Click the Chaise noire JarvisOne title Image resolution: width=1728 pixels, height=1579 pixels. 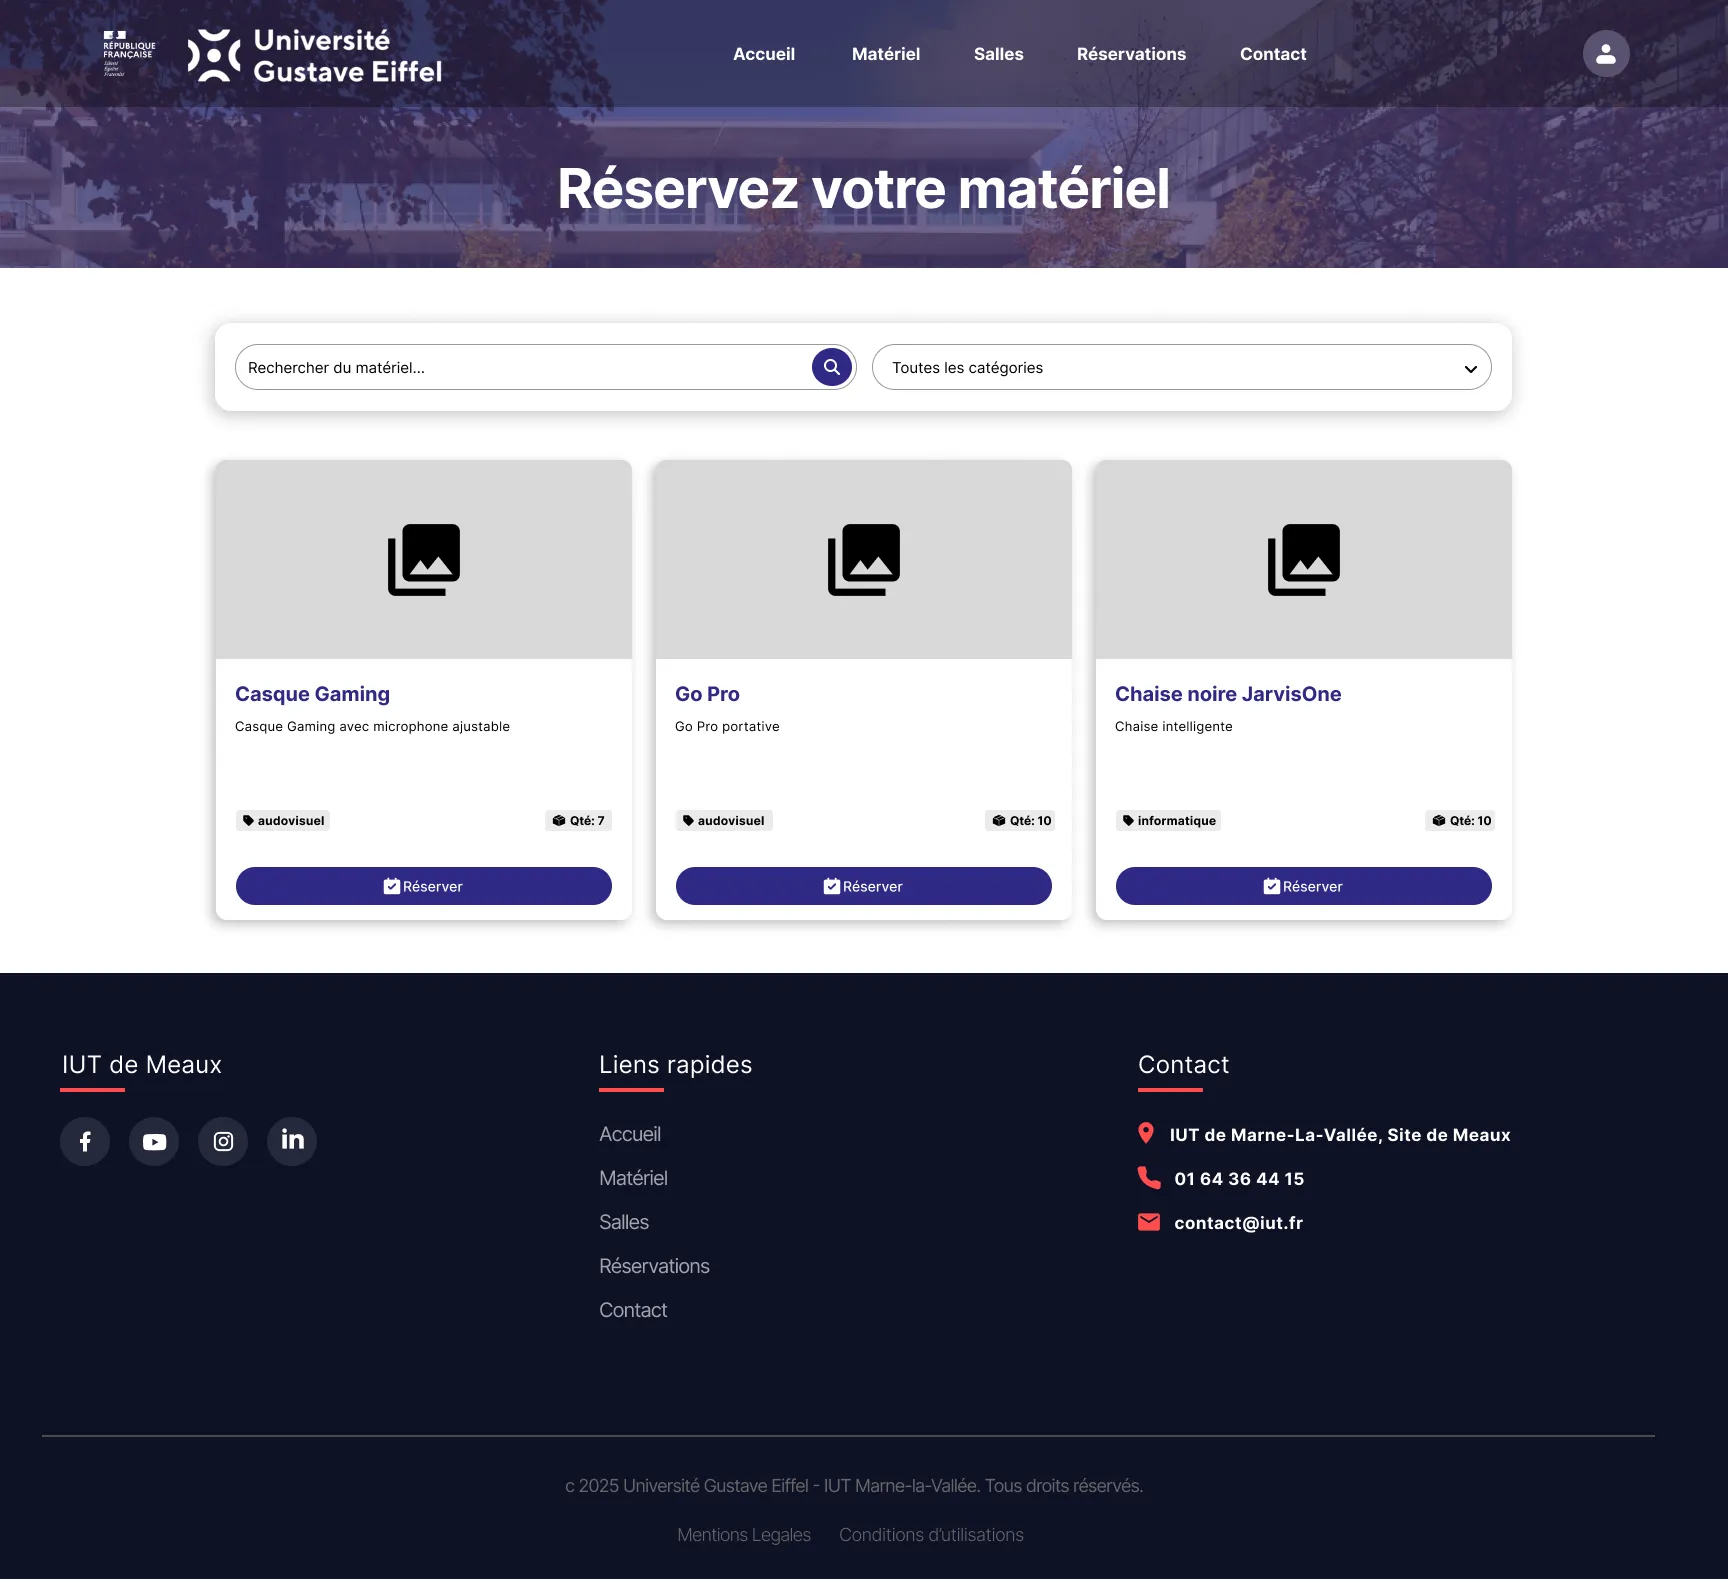coord(1228,694)
